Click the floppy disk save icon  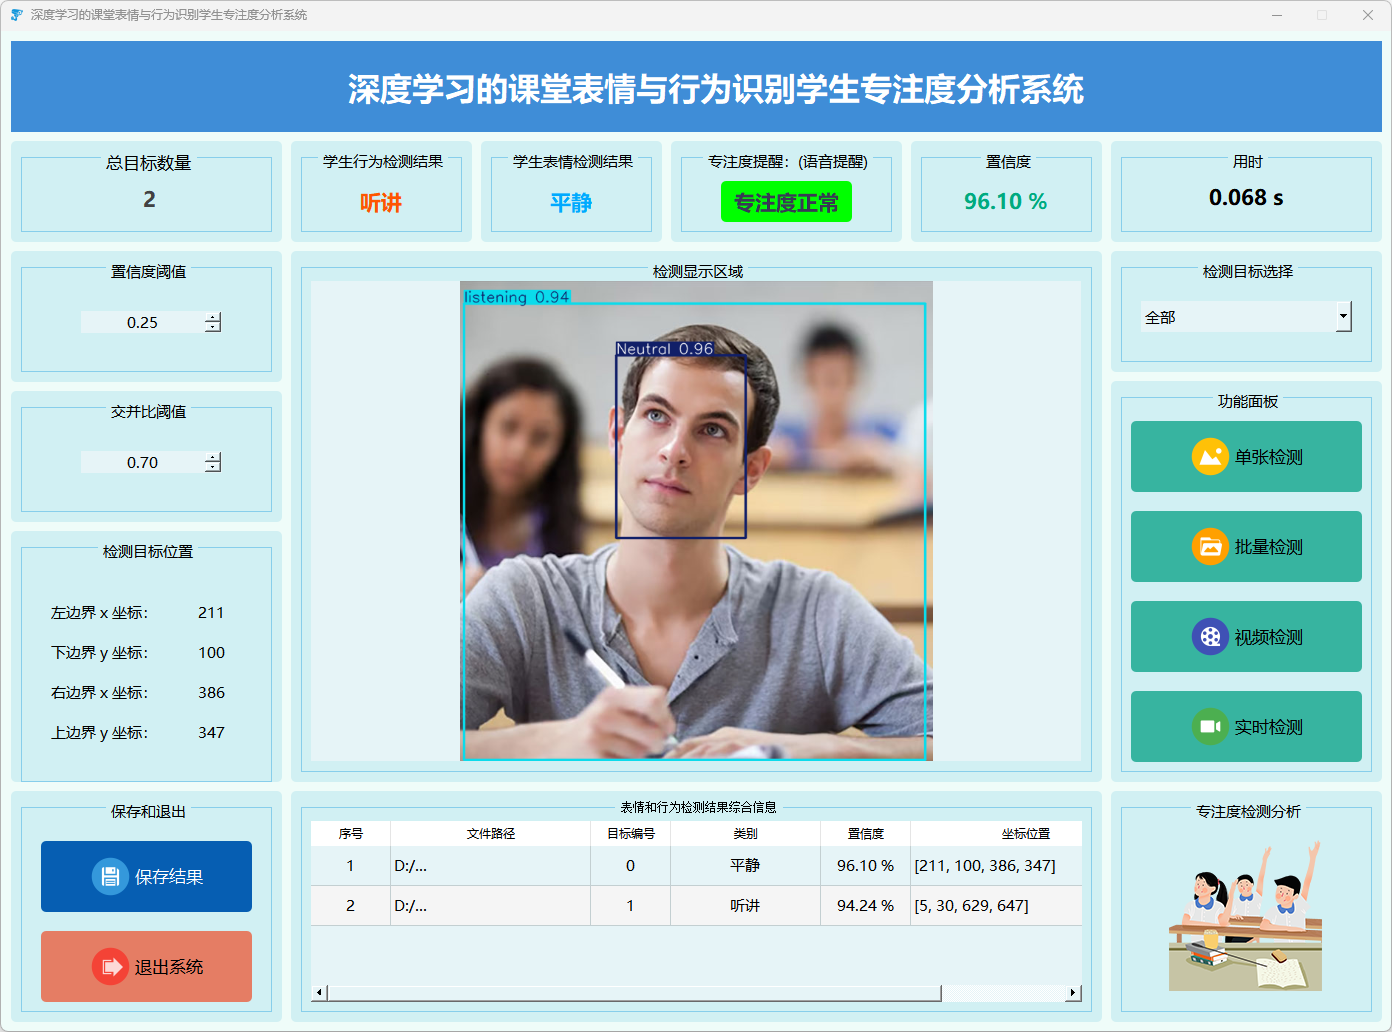110,876
